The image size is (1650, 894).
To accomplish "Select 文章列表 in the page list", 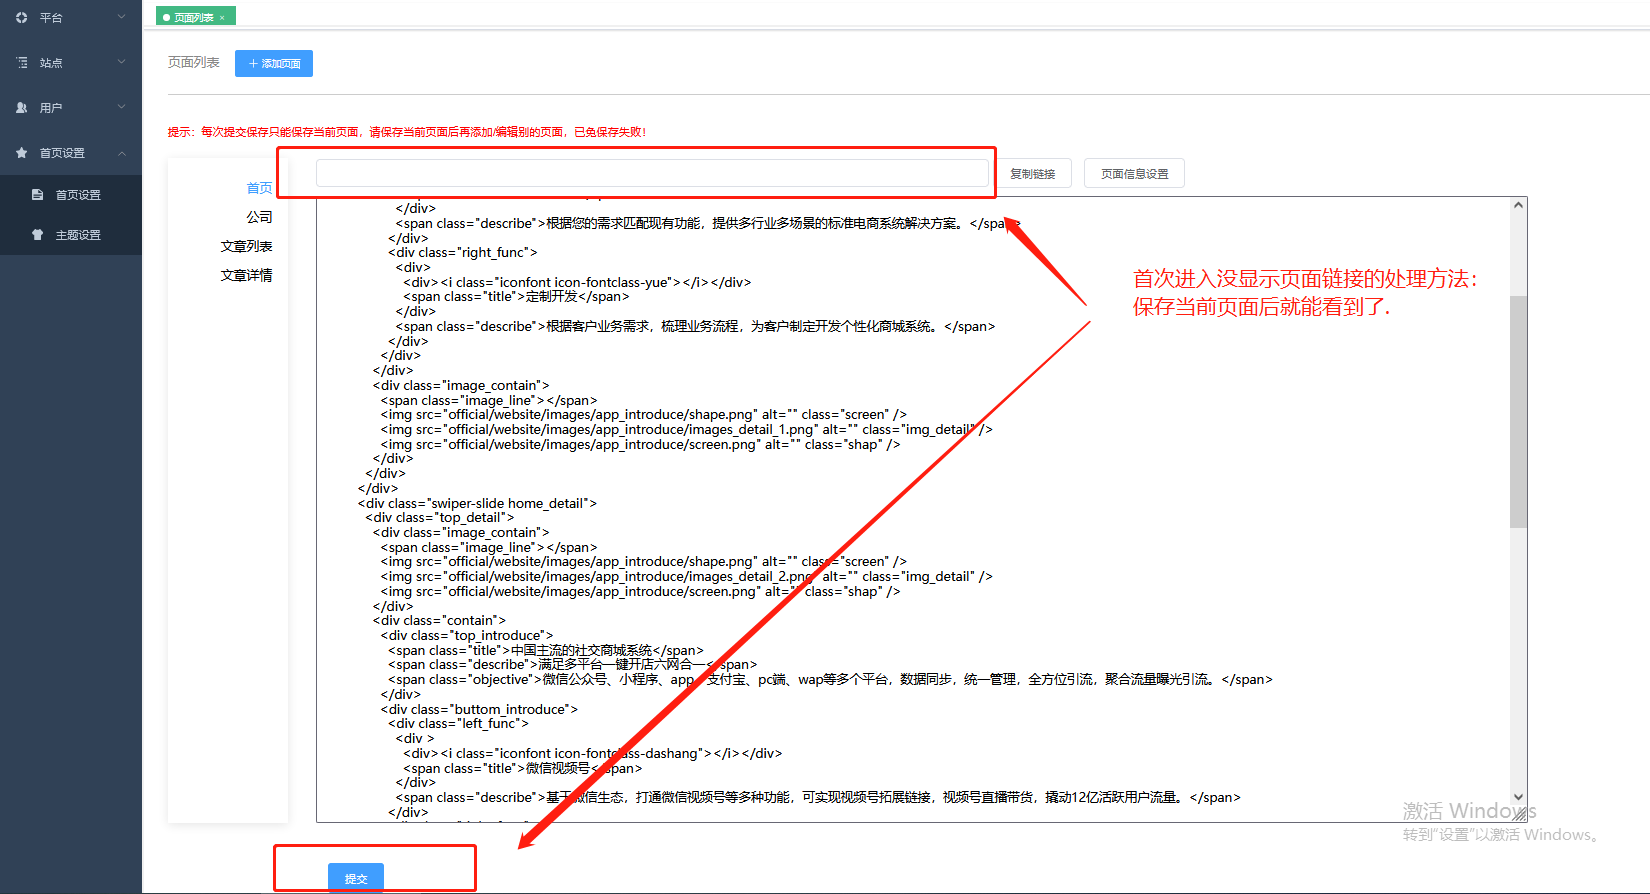I will pyautogui.click(x=246, y=246).
